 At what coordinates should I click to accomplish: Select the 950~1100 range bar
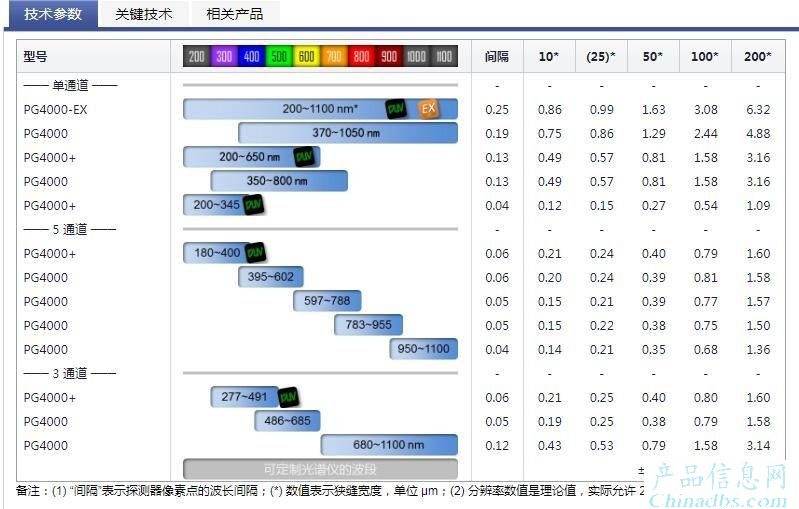coord(423,349)
